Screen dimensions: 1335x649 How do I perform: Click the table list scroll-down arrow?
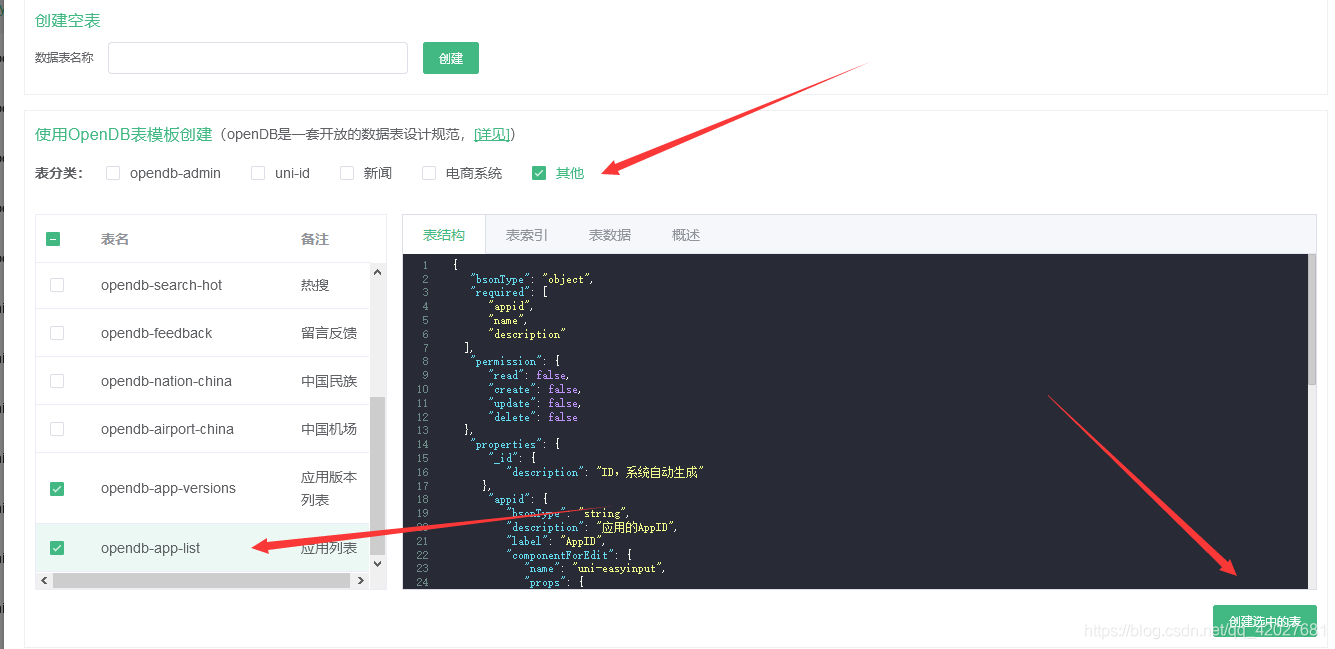377,564
